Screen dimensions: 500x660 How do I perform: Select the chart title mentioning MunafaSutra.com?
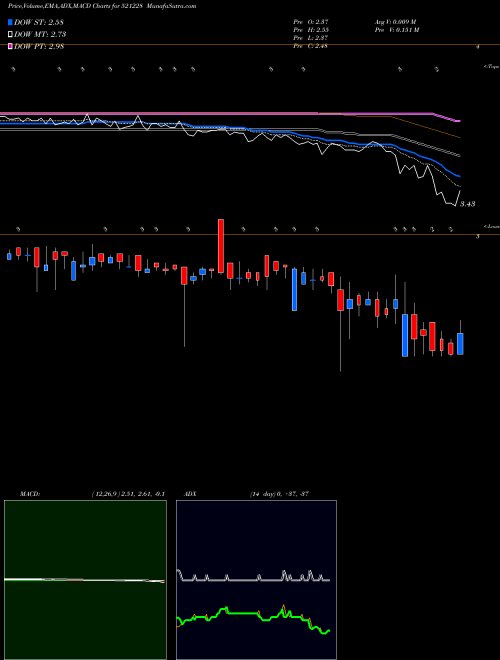(x=102, y=6)
